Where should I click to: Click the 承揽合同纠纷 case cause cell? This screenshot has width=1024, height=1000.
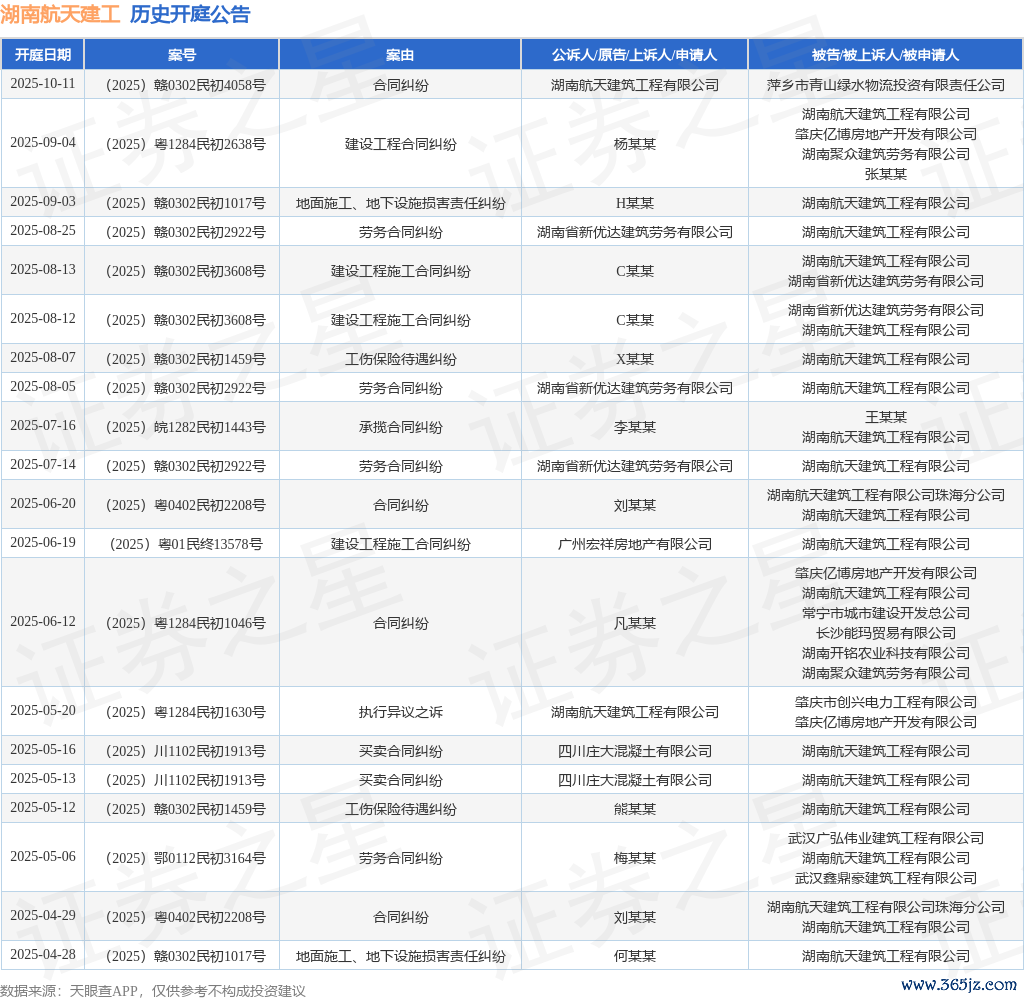pyautogui.click(x=400, y=427)
